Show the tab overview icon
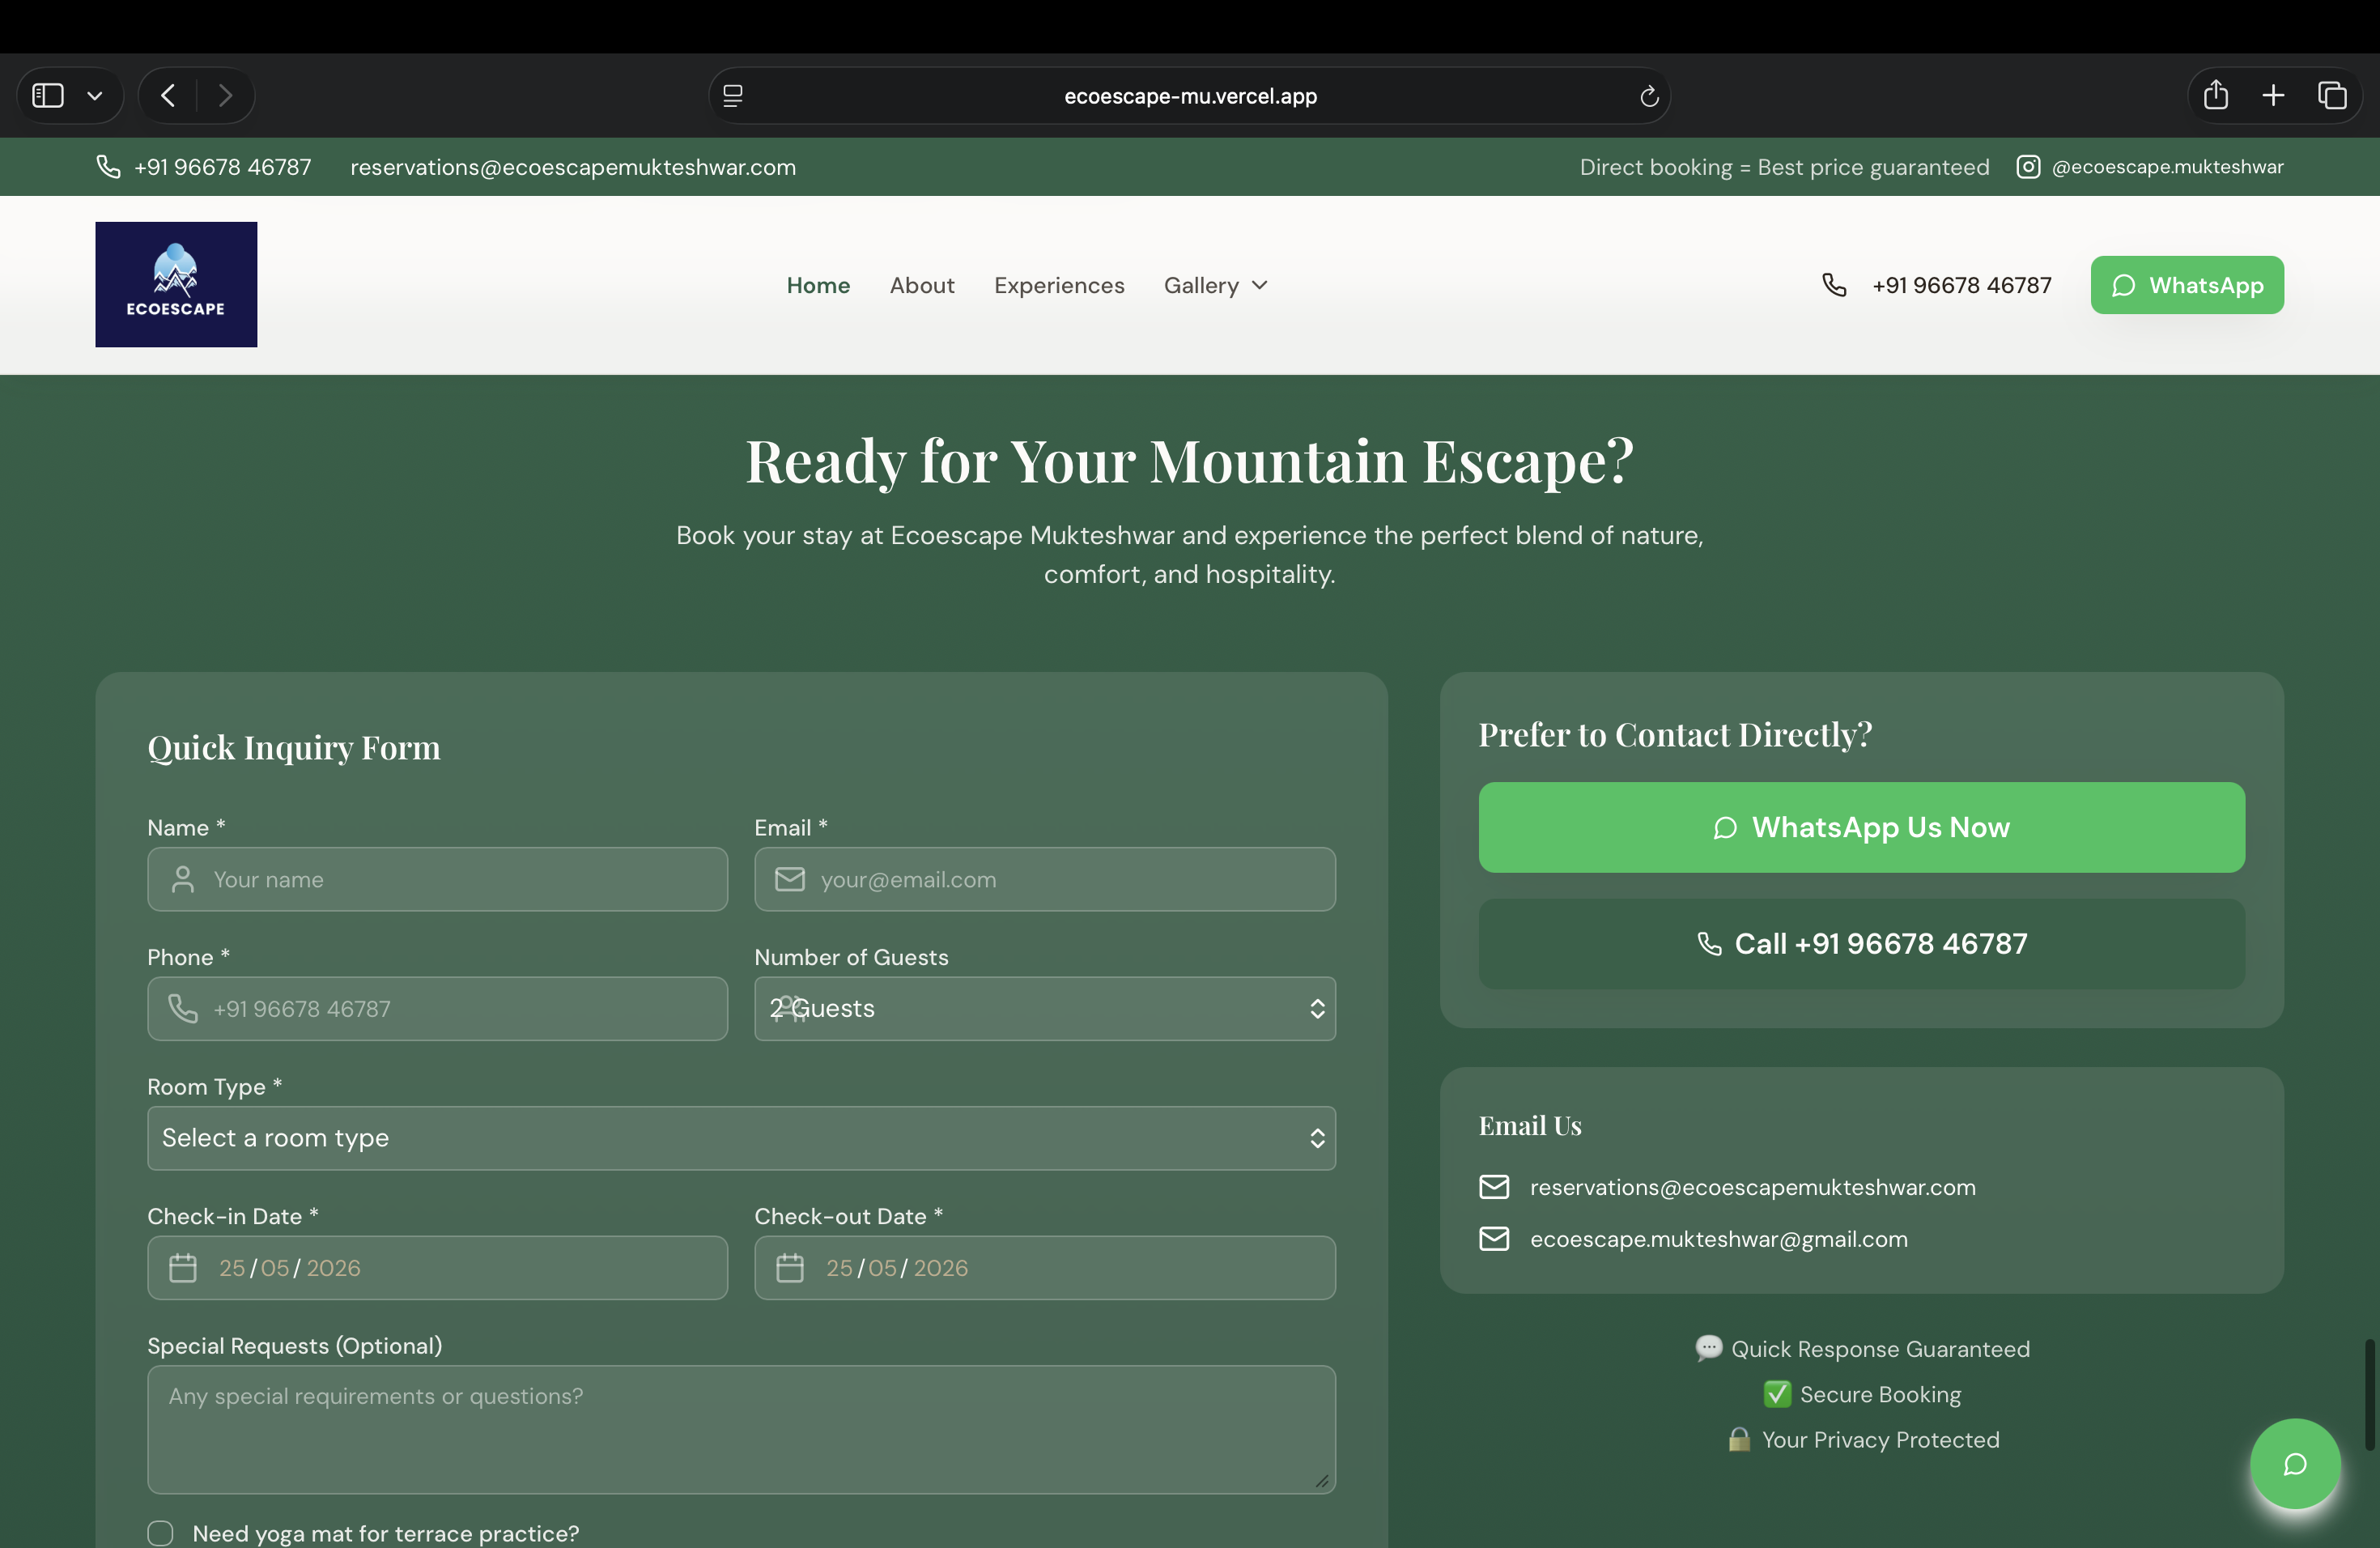Screen dimensions: 2380x1548 pos(2332,95)
